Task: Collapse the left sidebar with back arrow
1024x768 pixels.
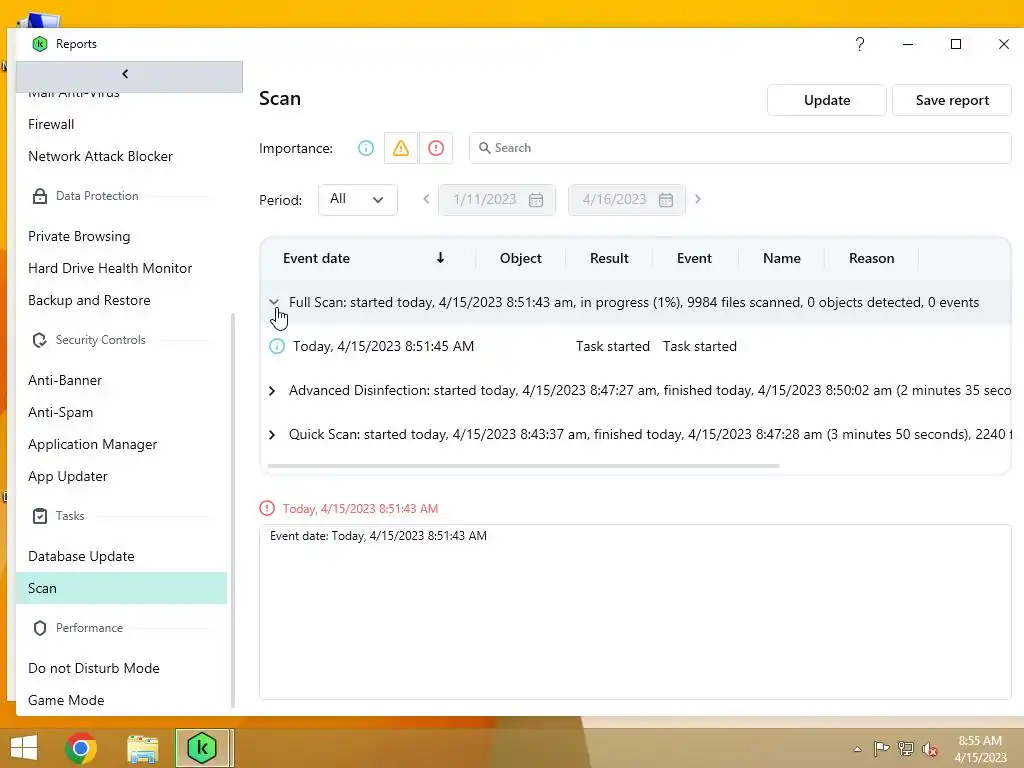Action: [125, 74]
